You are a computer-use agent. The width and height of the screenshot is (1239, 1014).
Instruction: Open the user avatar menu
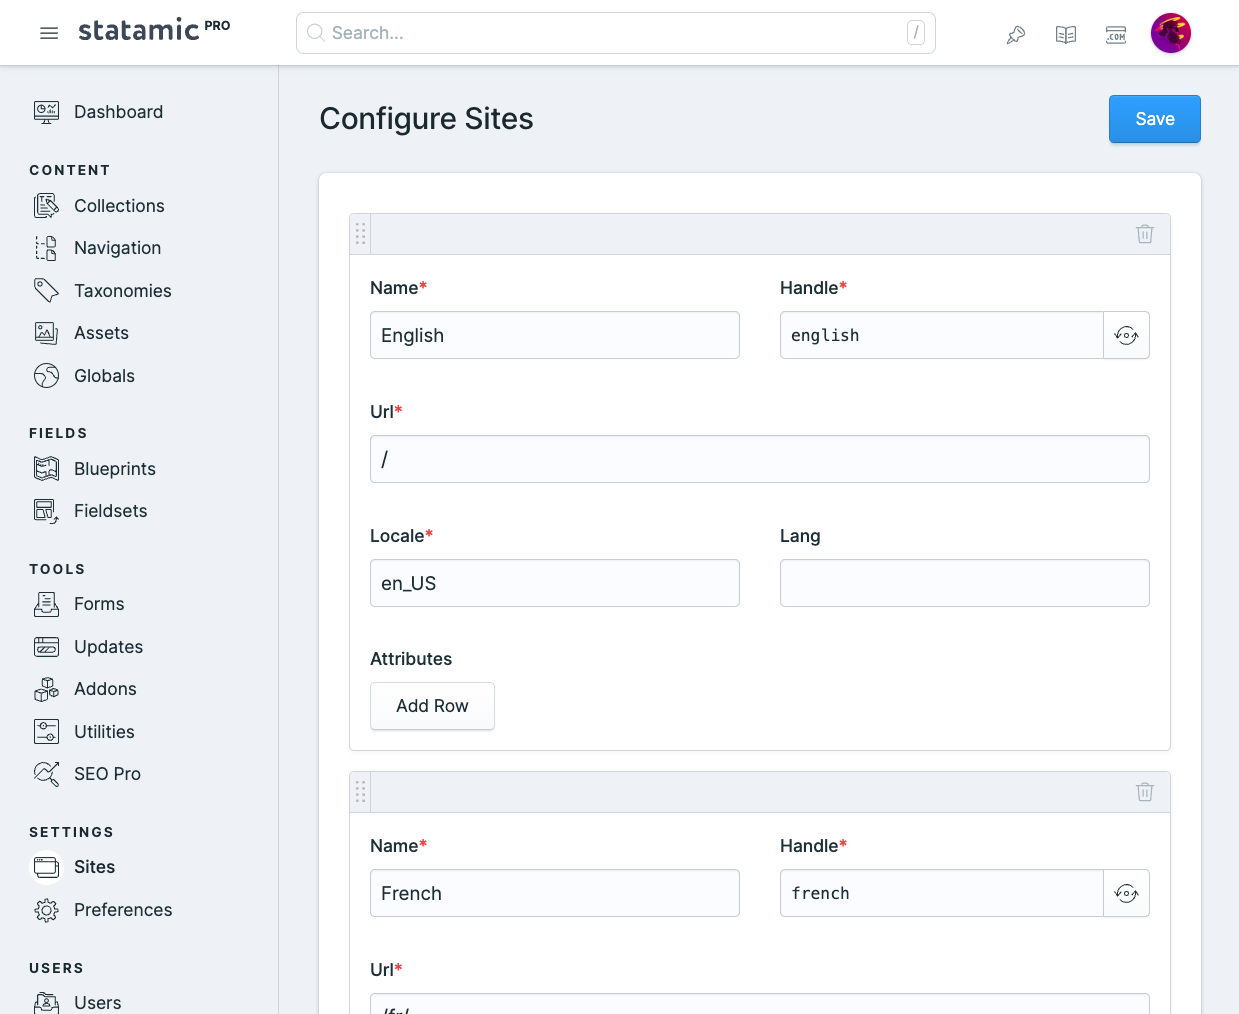1170,32
